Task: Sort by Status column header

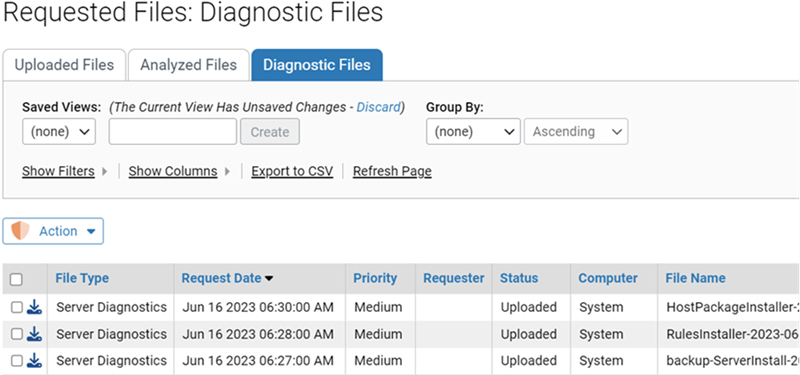Action: click(x=519, y=278)
